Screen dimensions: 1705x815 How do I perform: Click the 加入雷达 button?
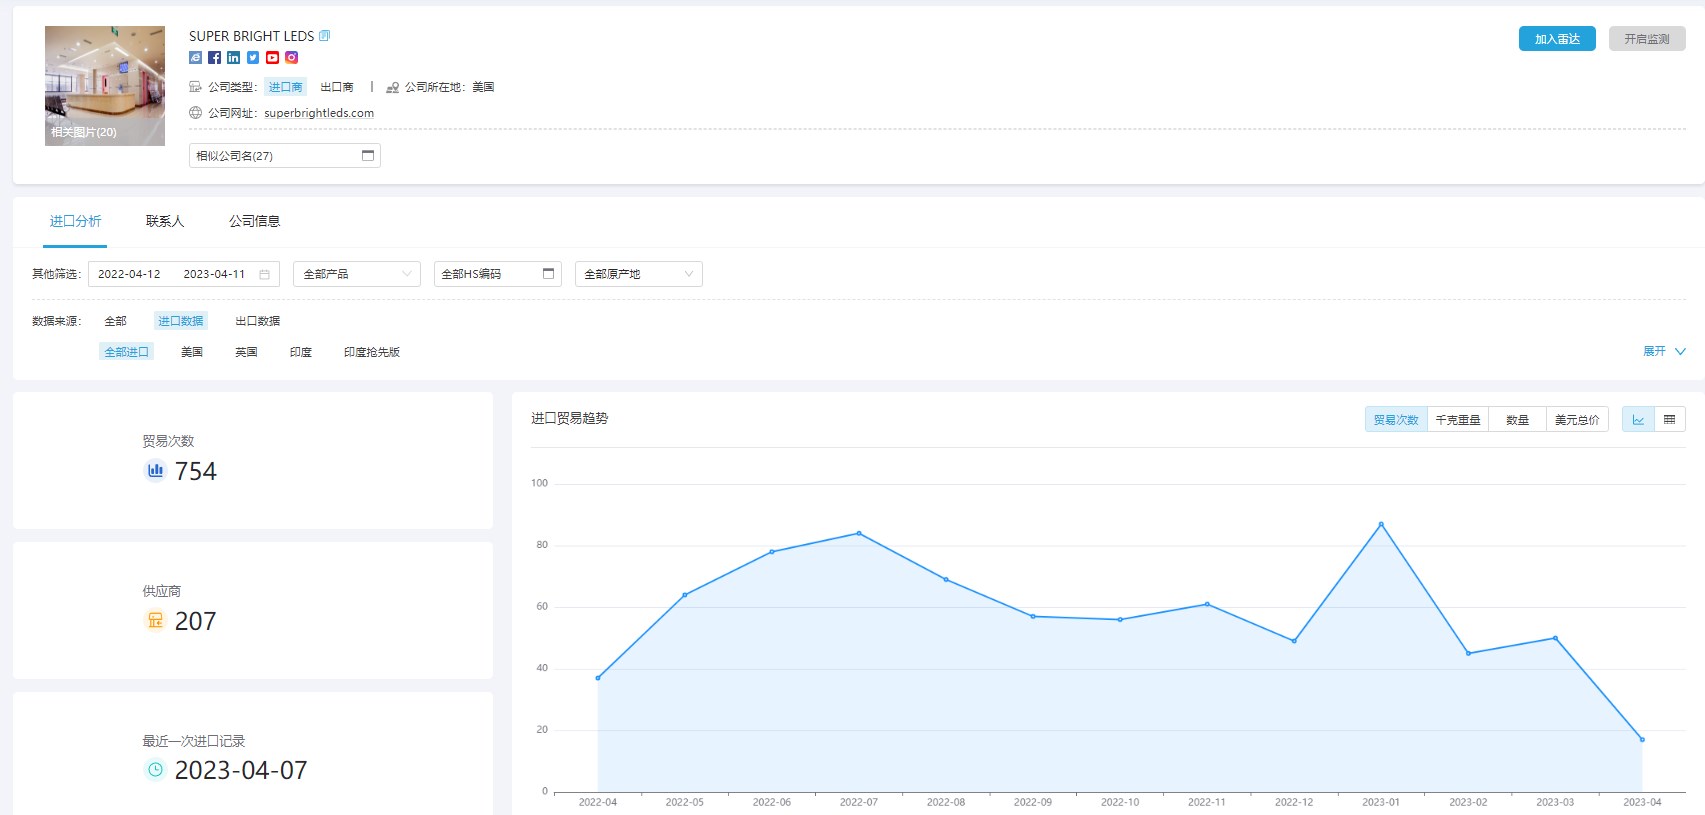[1557, 39]
